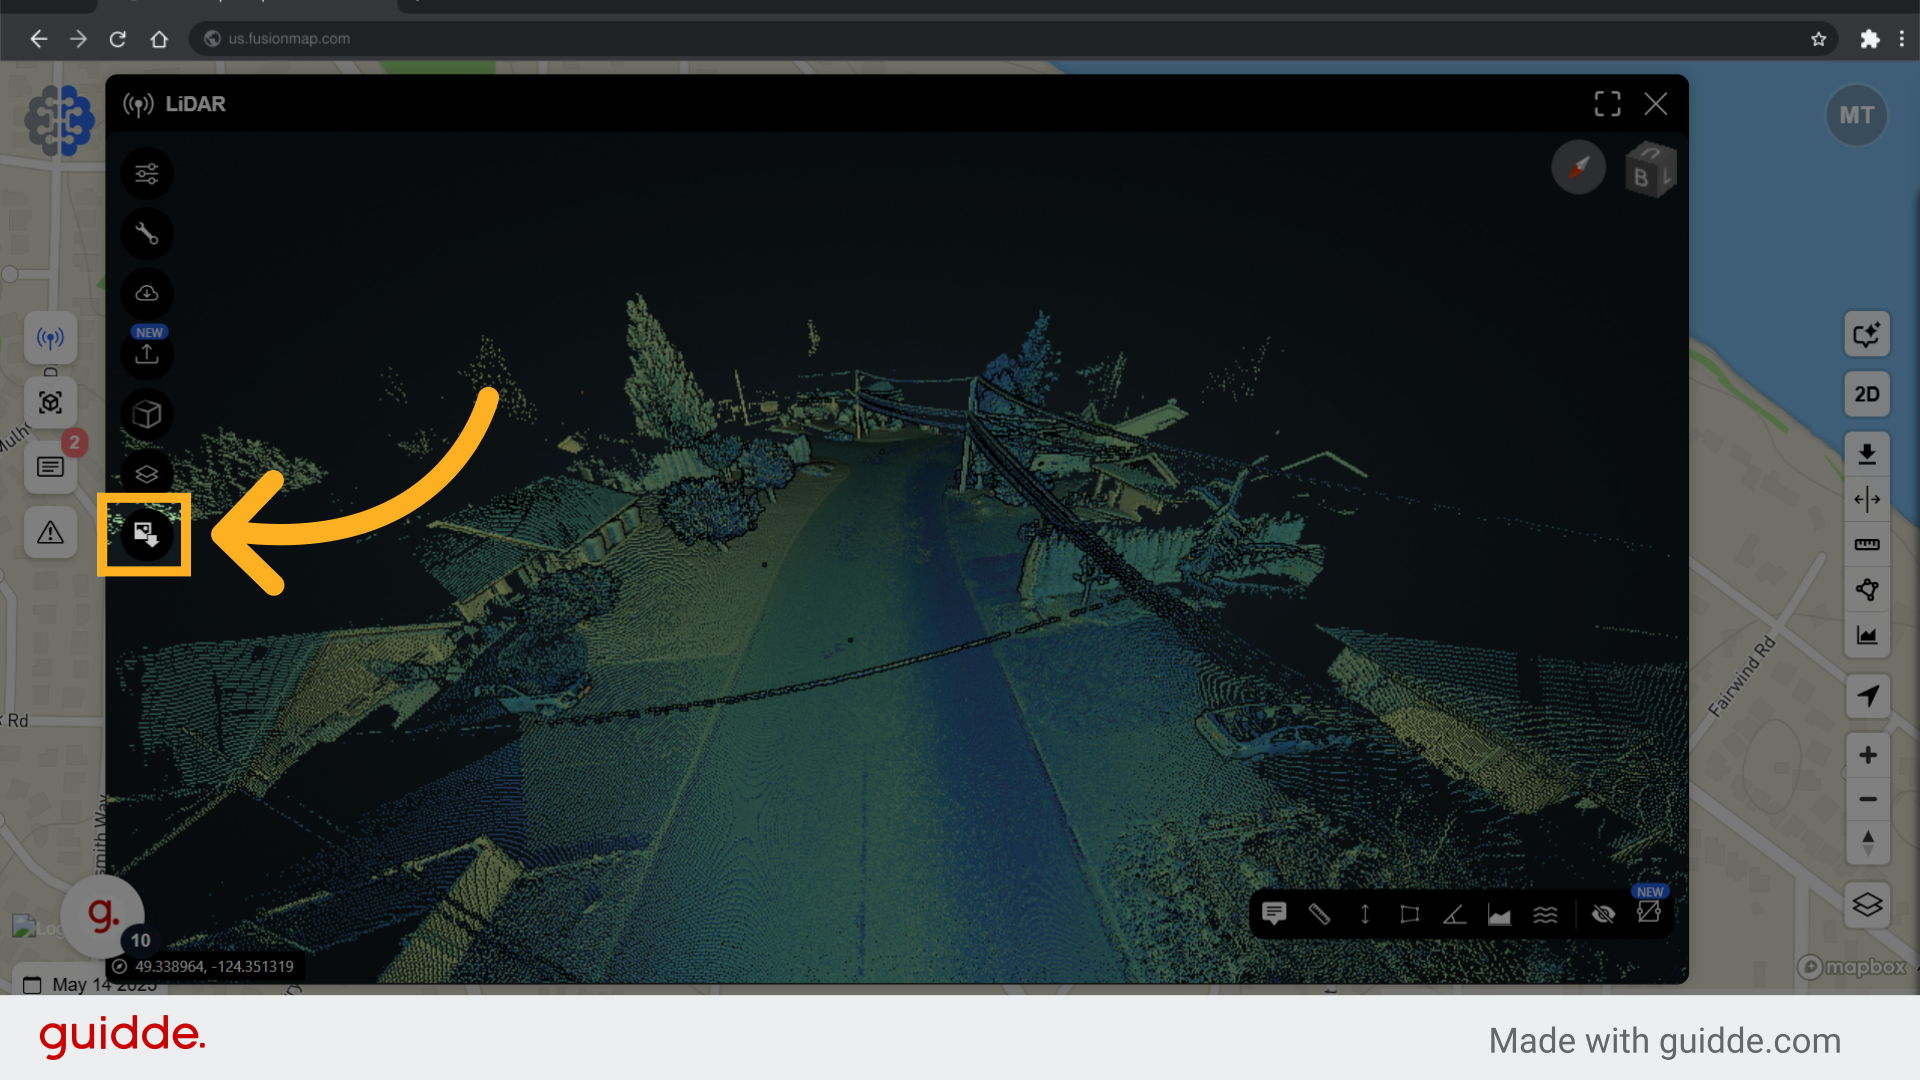Enter fullscreen mode for LiDAR viewer
Viewport: 1920px width, 1080px height.
pos(1607,104)
